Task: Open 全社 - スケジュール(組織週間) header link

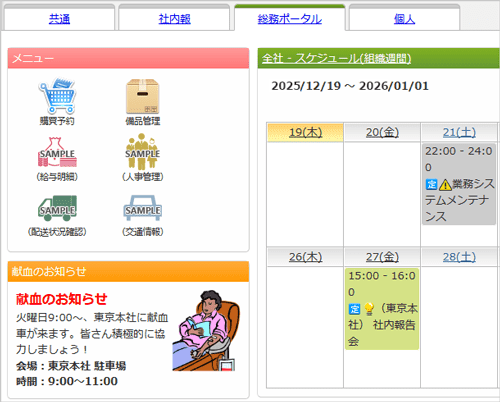Action: tap(336, 59)
